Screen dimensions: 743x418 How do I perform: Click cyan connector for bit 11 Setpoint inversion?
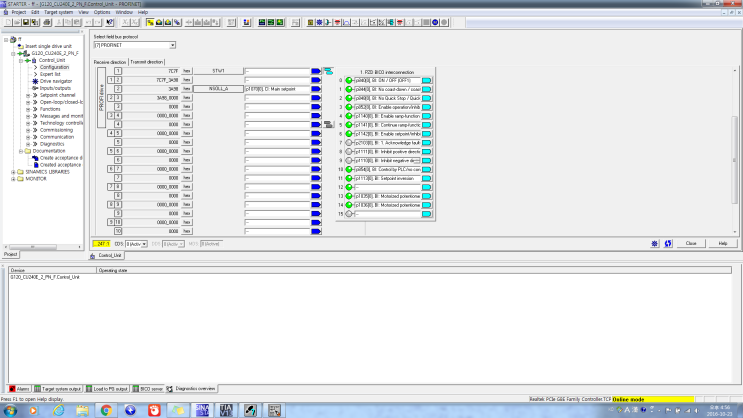pos(426,179)
